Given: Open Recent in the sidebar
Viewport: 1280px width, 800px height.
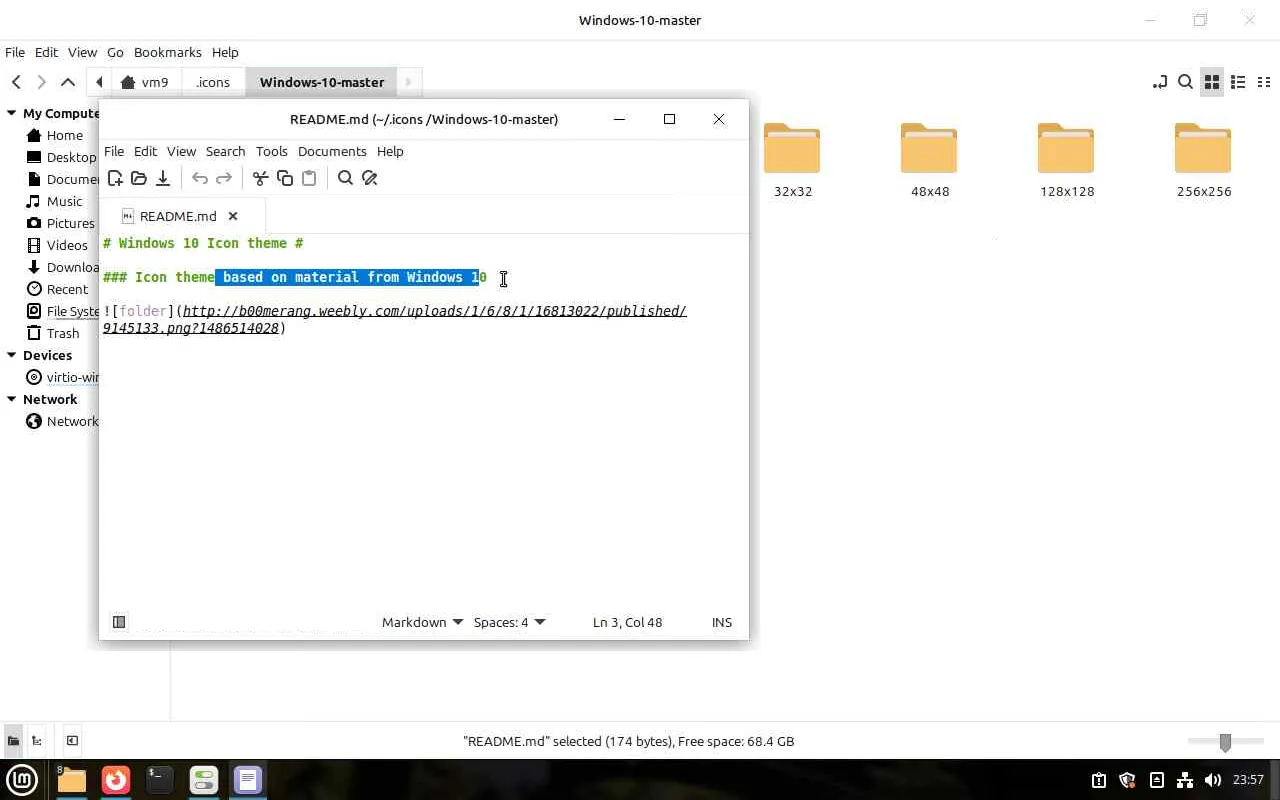Looking at the screenshot, I should tap(67, 289).
